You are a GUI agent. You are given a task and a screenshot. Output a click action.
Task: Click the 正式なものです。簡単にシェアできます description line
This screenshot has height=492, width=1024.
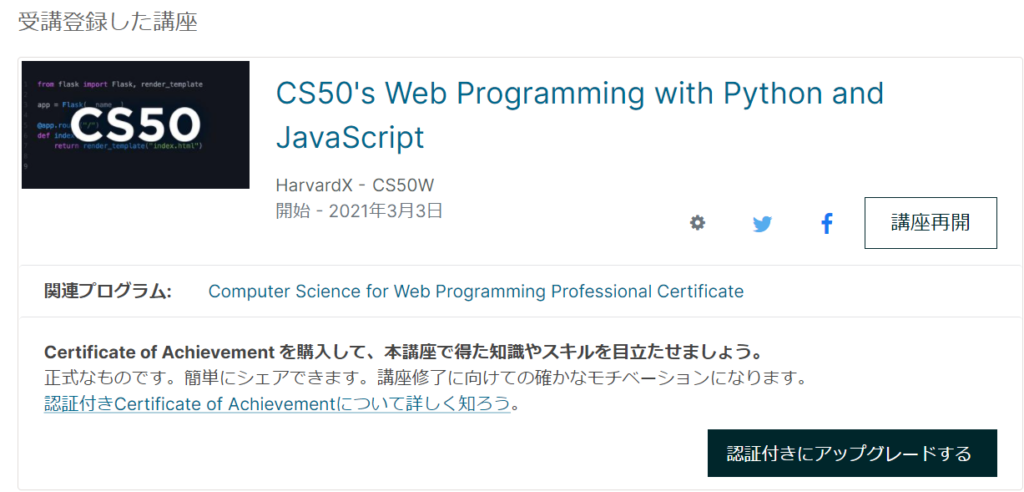426,378
